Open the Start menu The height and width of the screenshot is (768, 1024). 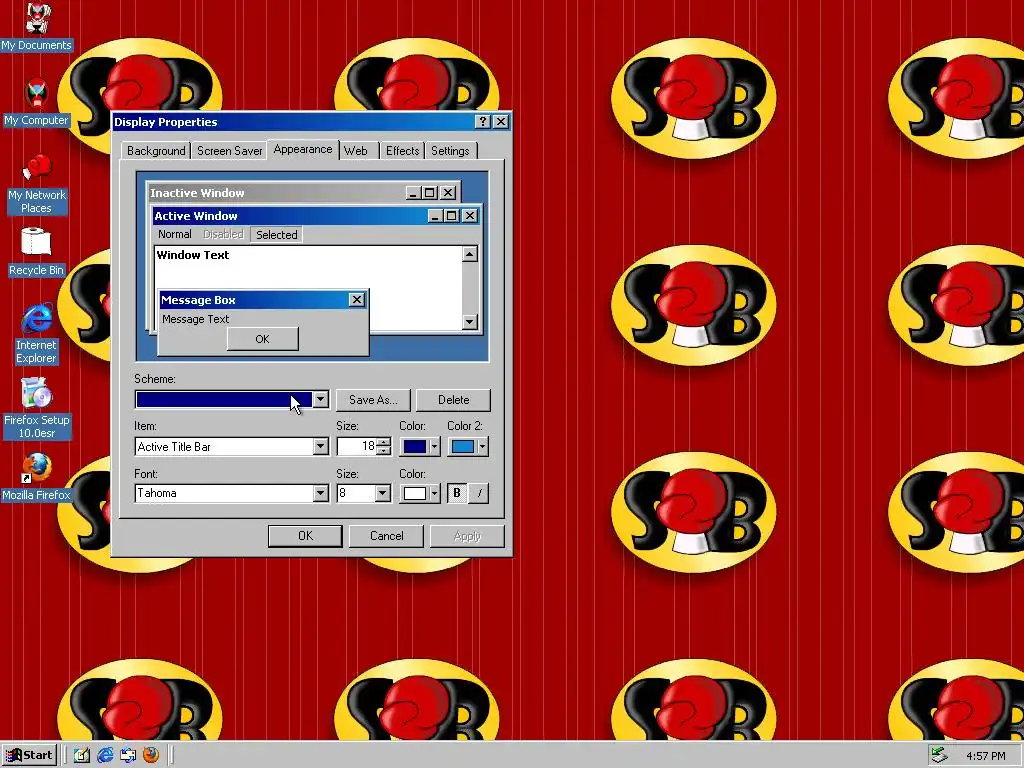tap(29, 755)
